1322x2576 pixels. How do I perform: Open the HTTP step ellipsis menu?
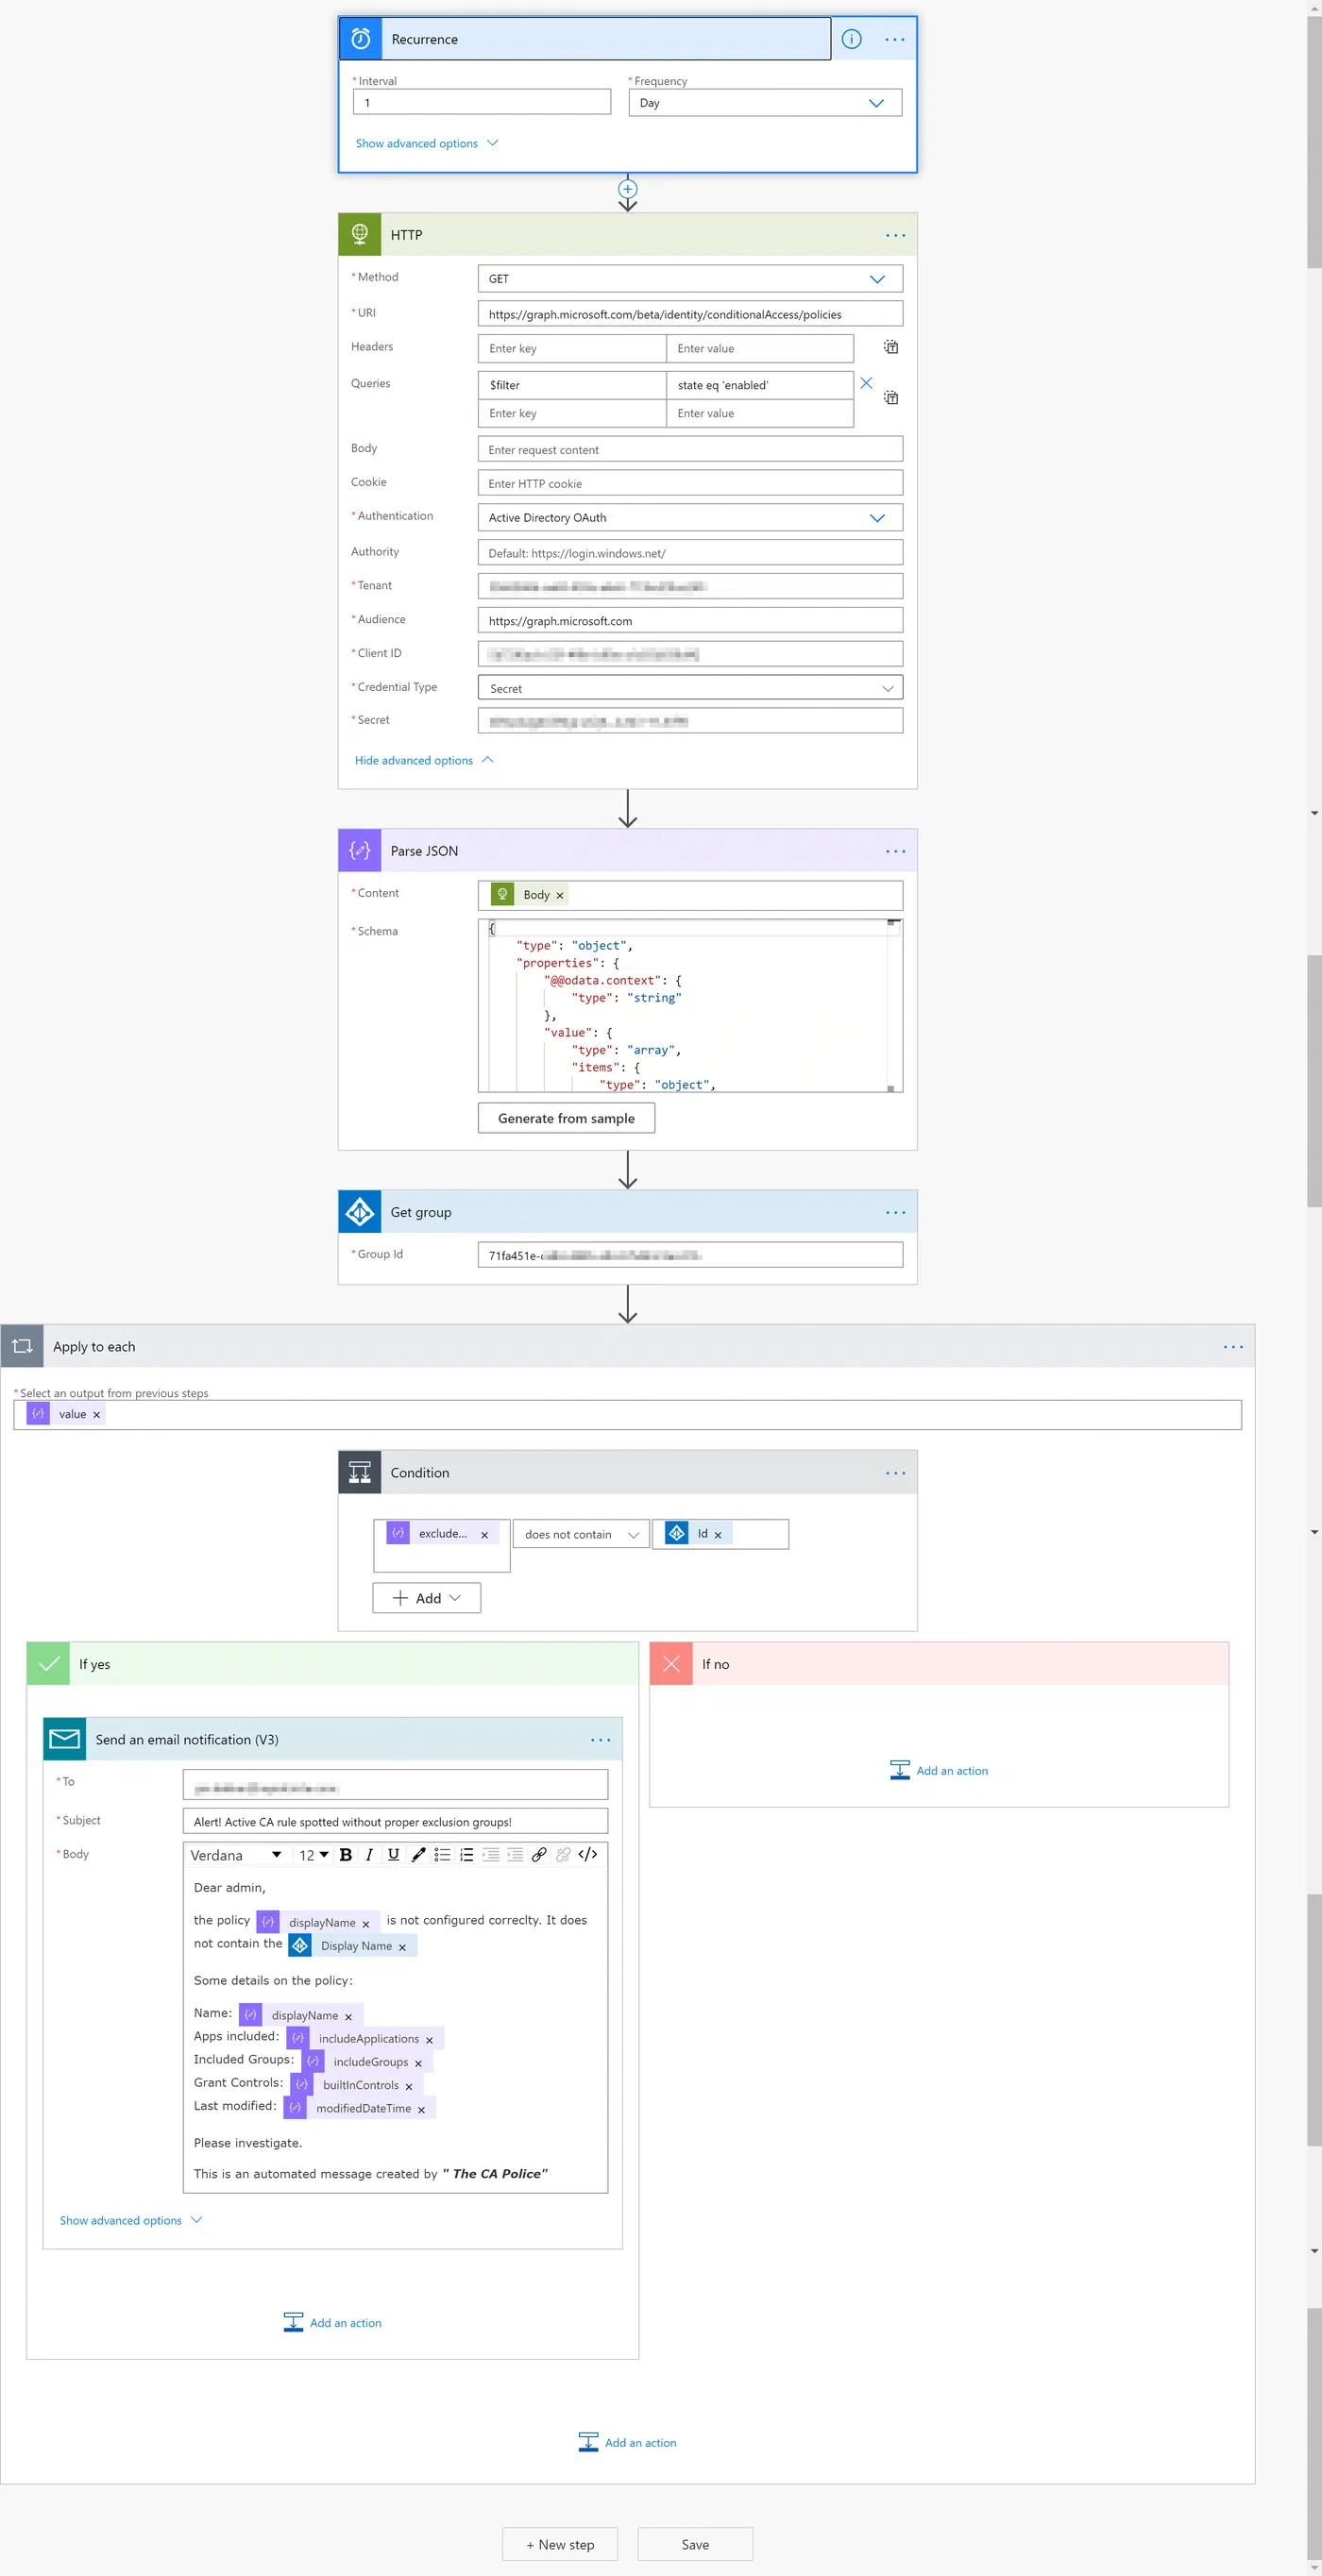tap(895, 235)
